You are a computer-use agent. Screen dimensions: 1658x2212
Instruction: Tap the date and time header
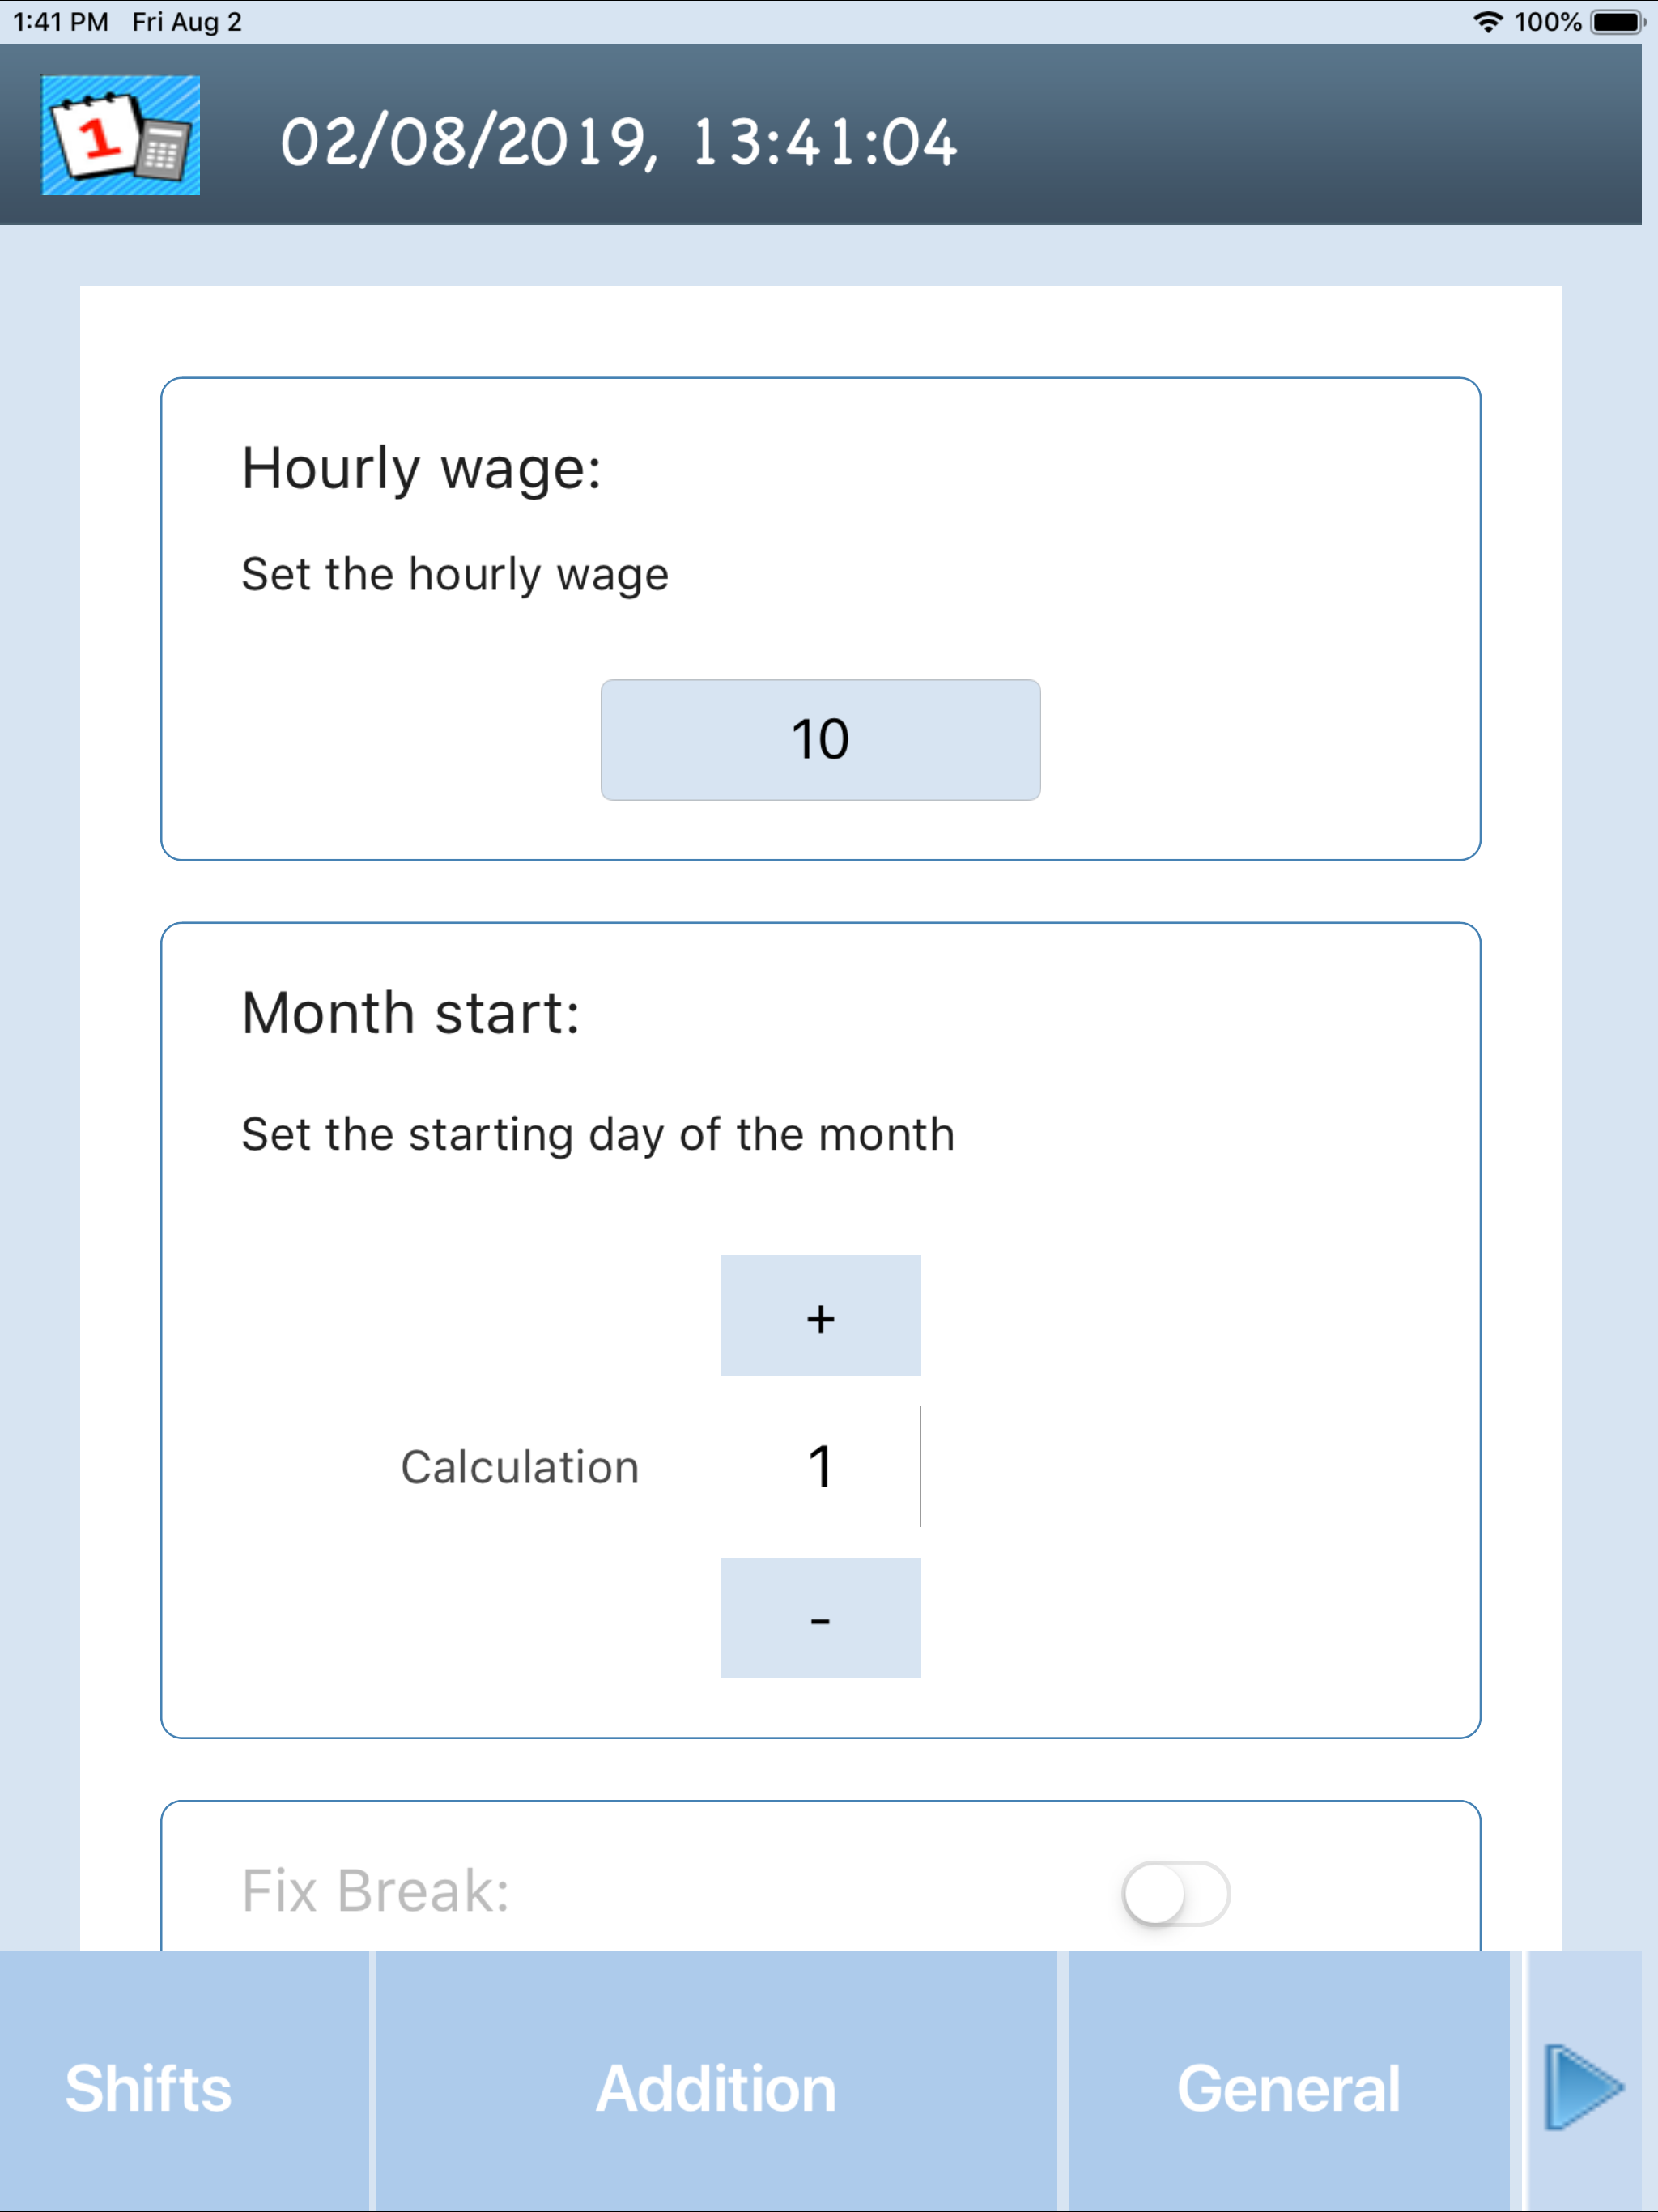click(618, 142)
